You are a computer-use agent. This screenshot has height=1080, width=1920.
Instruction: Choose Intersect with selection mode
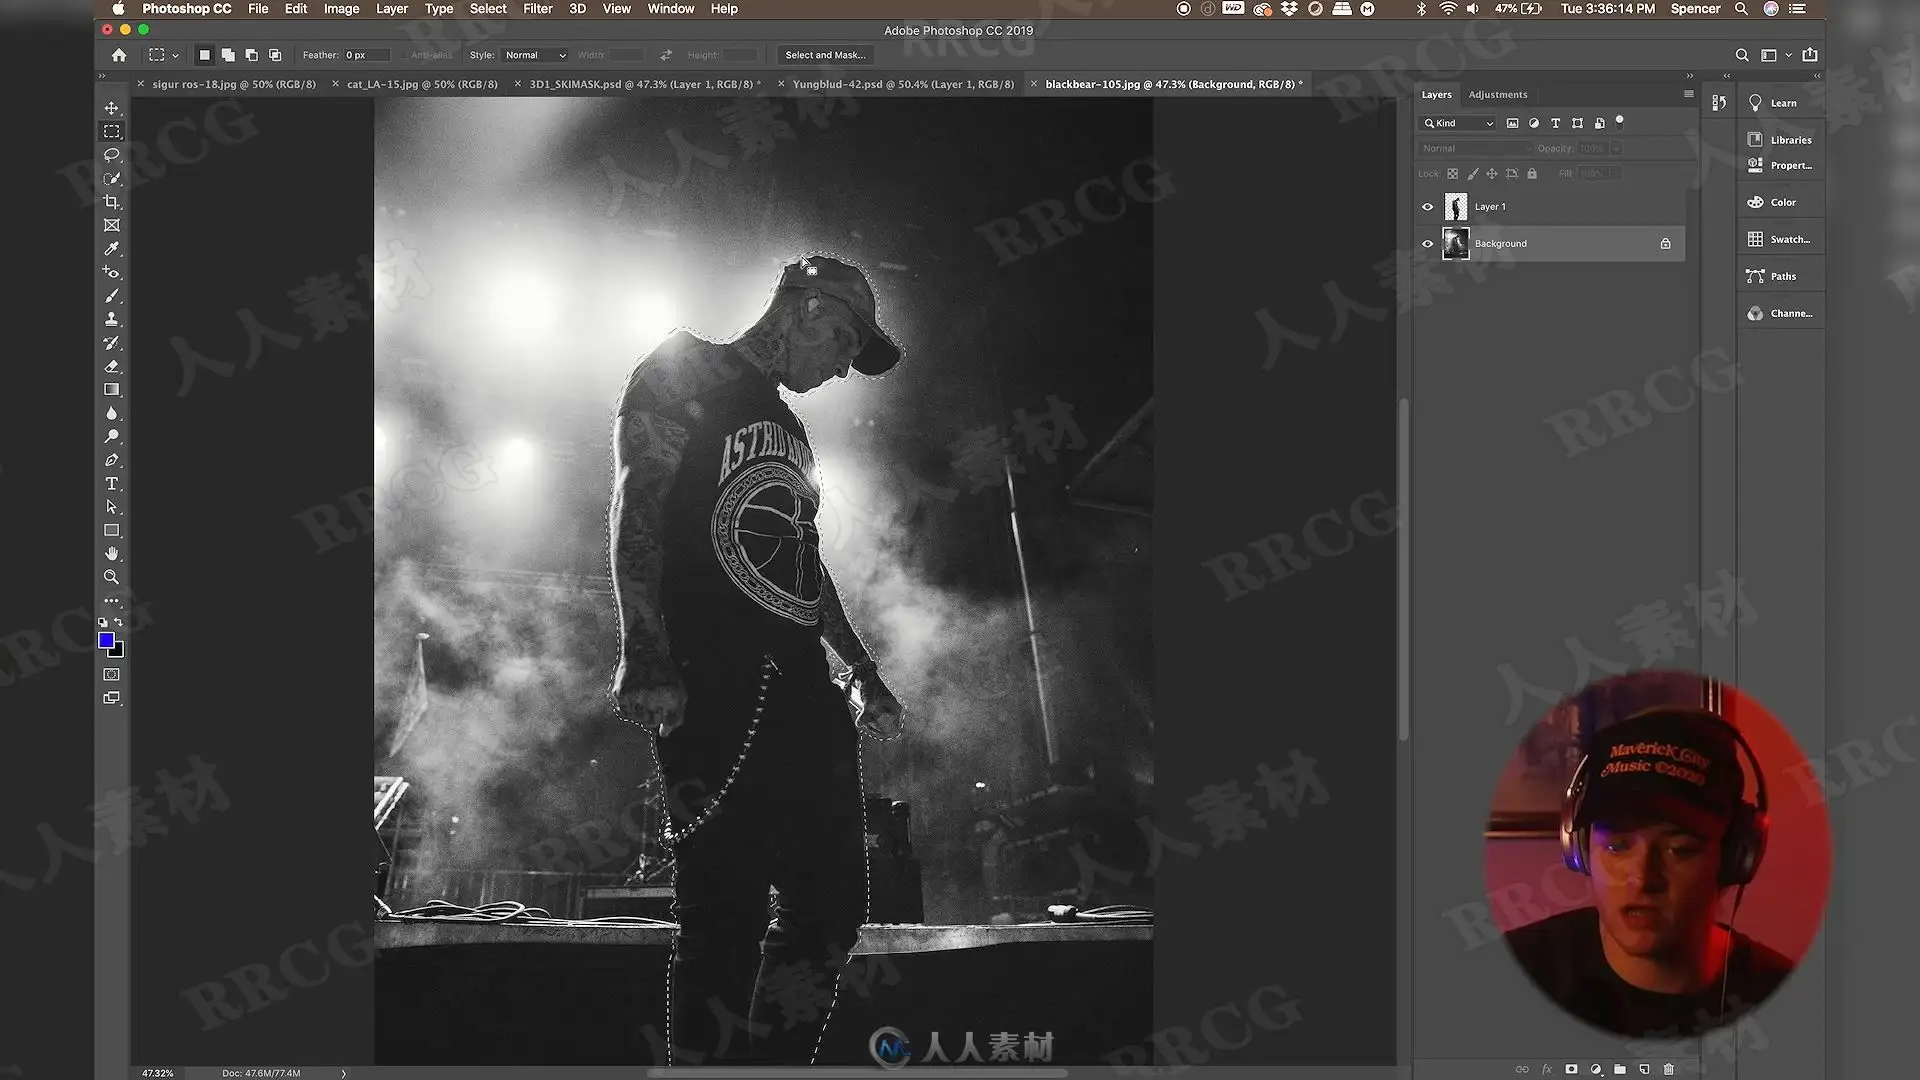coord(275,55)
